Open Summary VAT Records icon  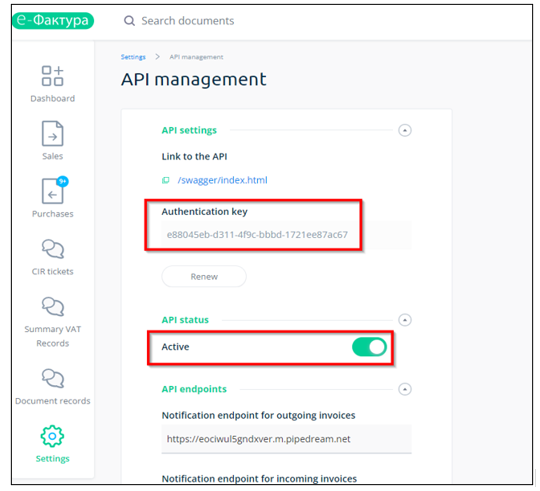[x=53, y=306]
